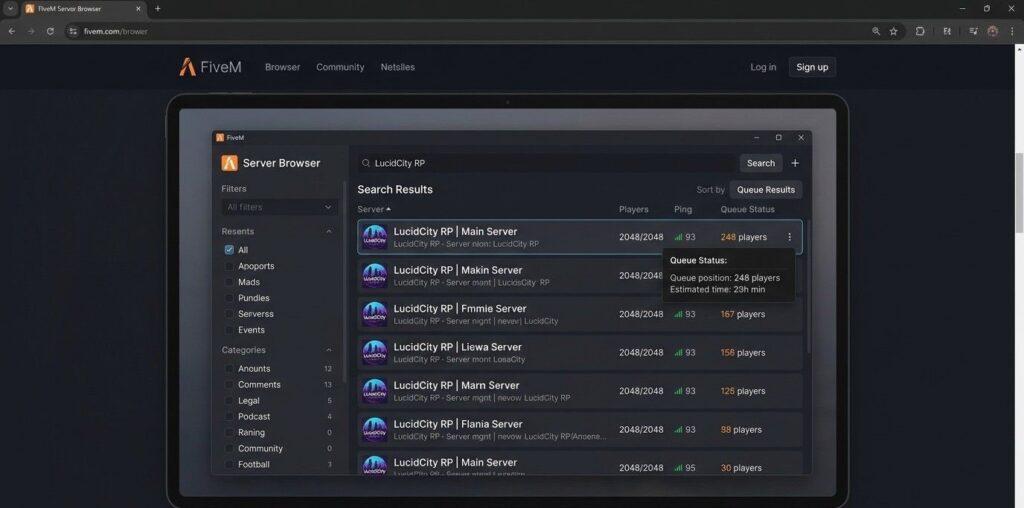This screenshot has width=1024, height=508.
Task: Check the Legal category checkbox
Action: click(x=229, y=400)
